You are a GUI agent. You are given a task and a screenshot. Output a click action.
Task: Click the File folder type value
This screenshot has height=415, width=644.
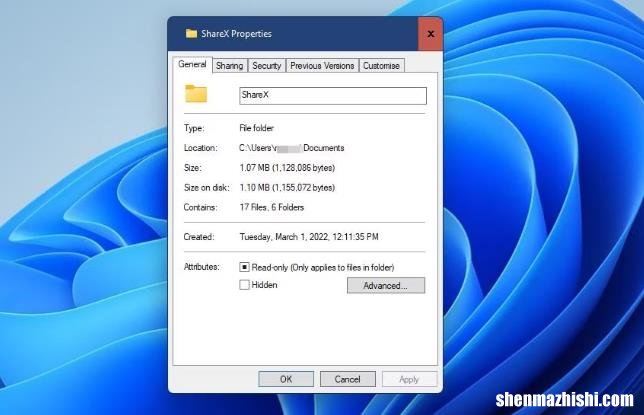(x=256, y=128)
